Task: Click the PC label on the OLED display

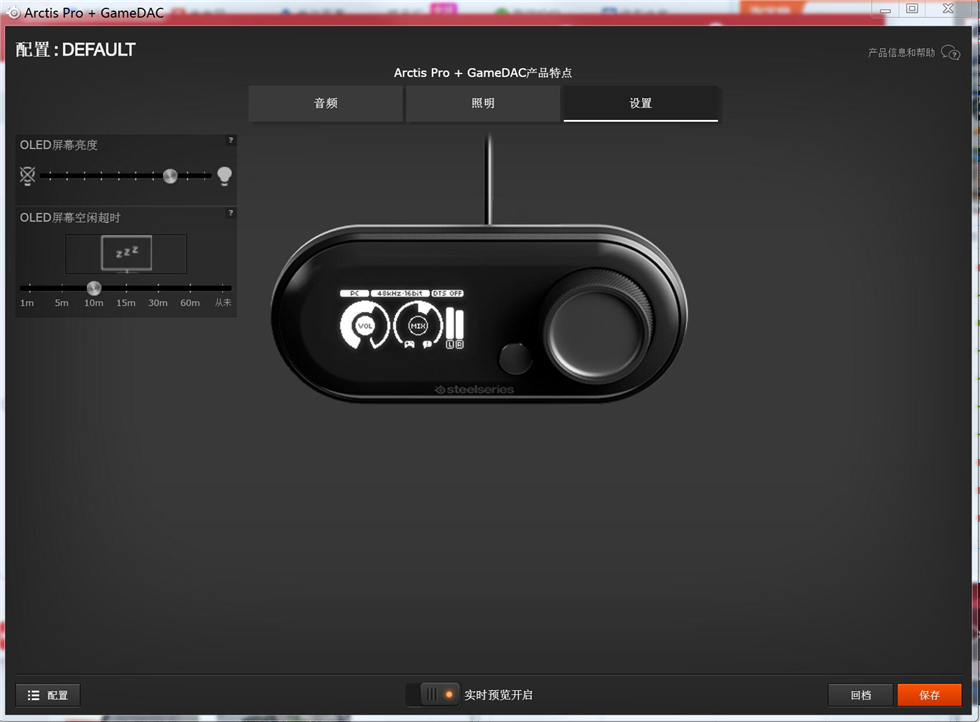Action: coord(354,293)
